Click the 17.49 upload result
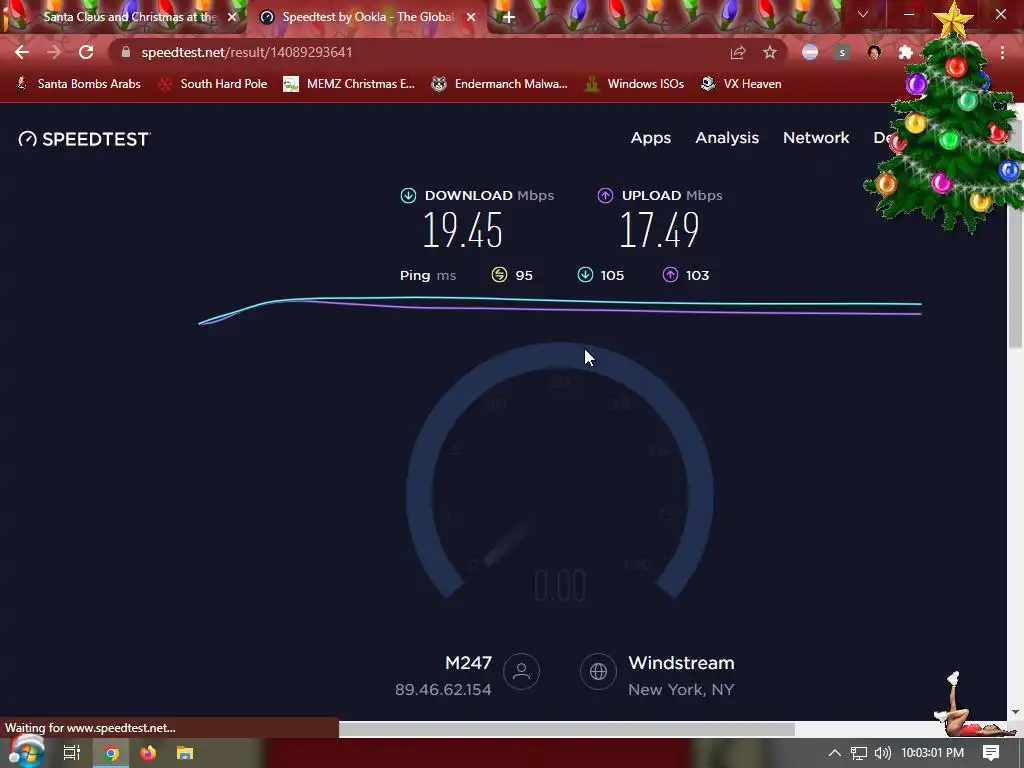The height and width of the screenshot is (768, 1024). 659,230
